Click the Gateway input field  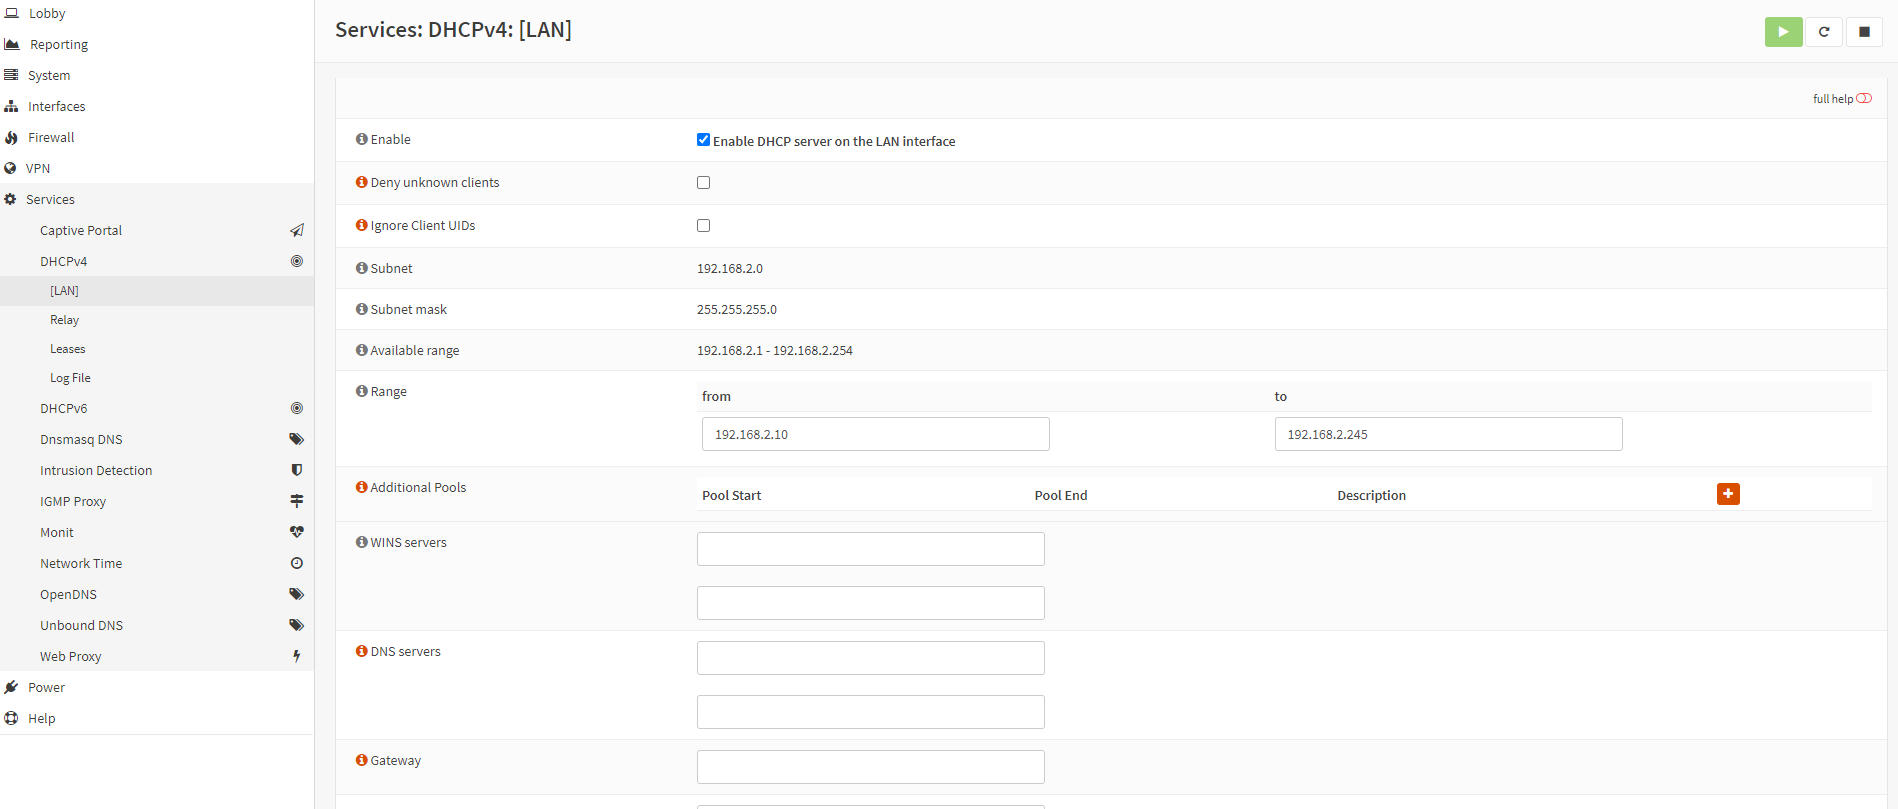tap(871, 767)
